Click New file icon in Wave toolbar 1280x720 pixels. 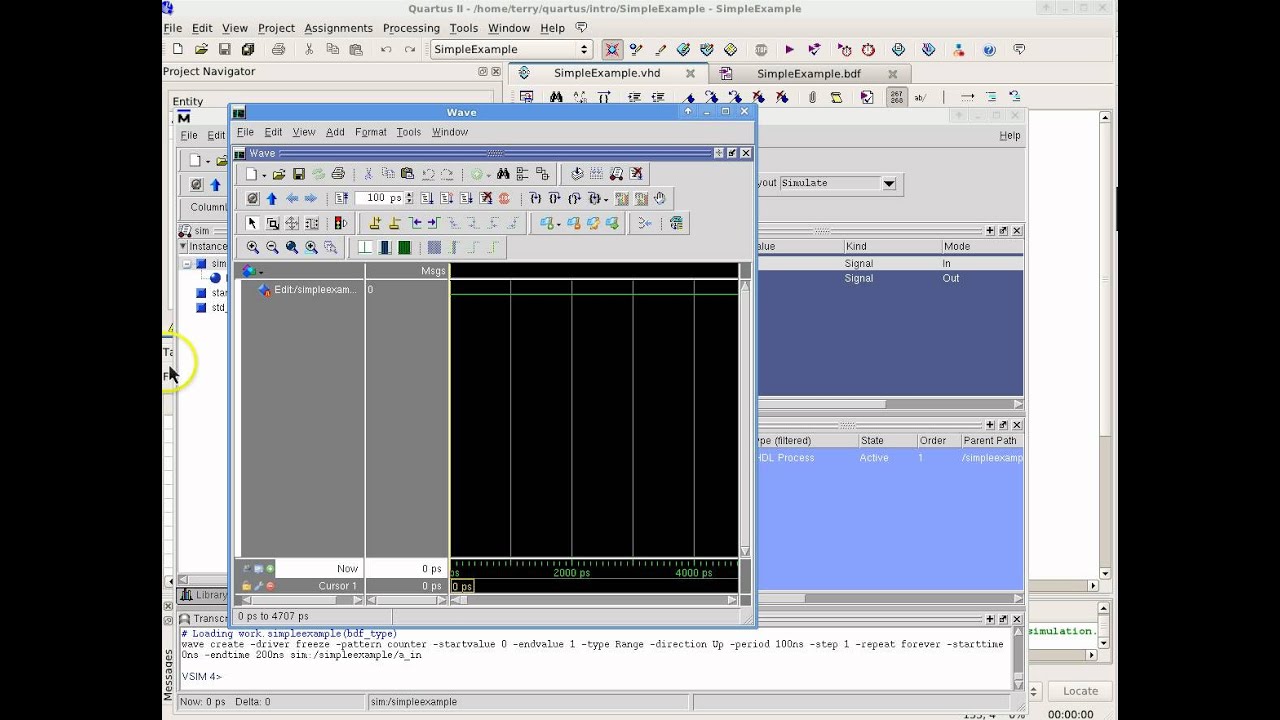point(252,174)
